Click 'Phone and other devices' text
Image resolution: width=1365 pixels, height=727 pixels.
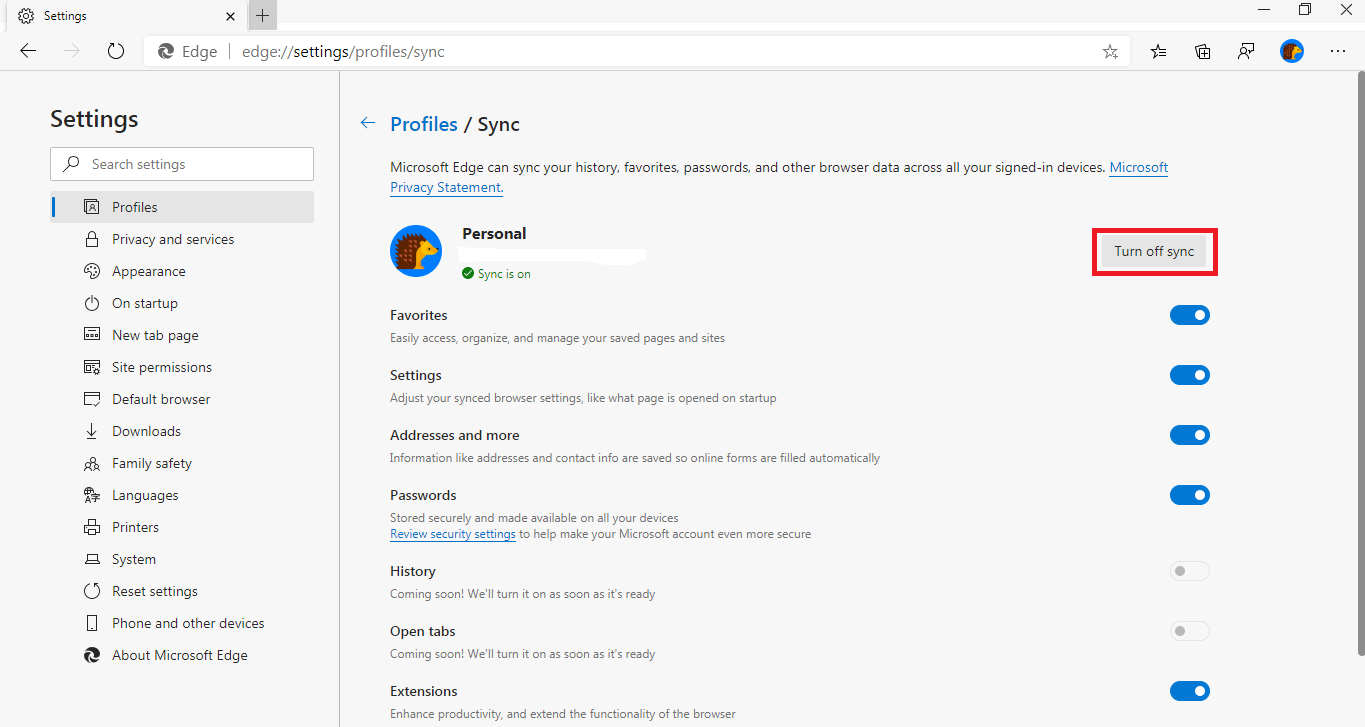coord(188,623)
